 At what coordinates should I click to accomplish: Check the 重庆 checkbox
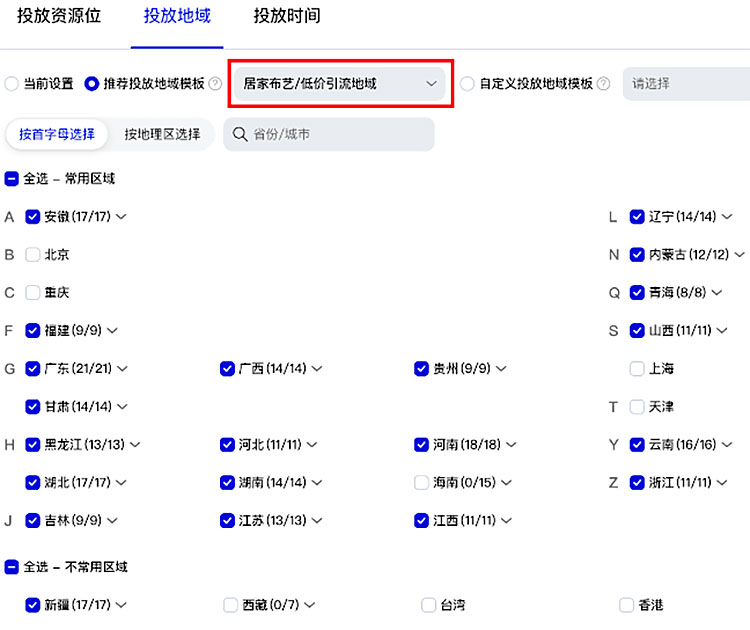coord(33,292)
